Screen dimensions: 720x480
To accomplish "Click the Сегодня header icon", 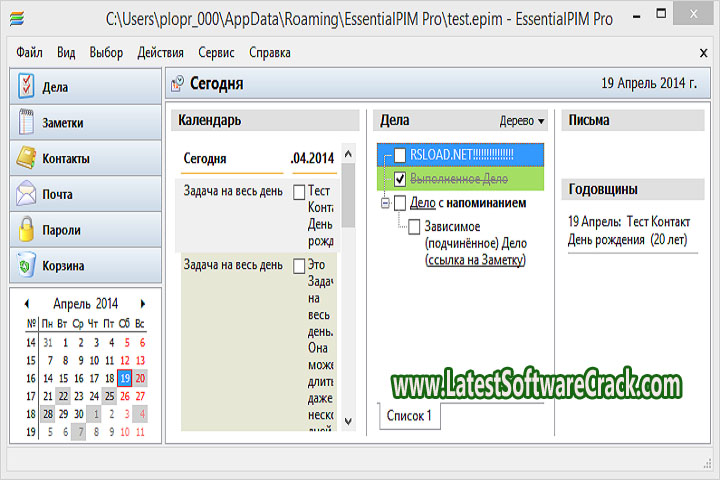I will pyautogui.click(x=178, y=85).
